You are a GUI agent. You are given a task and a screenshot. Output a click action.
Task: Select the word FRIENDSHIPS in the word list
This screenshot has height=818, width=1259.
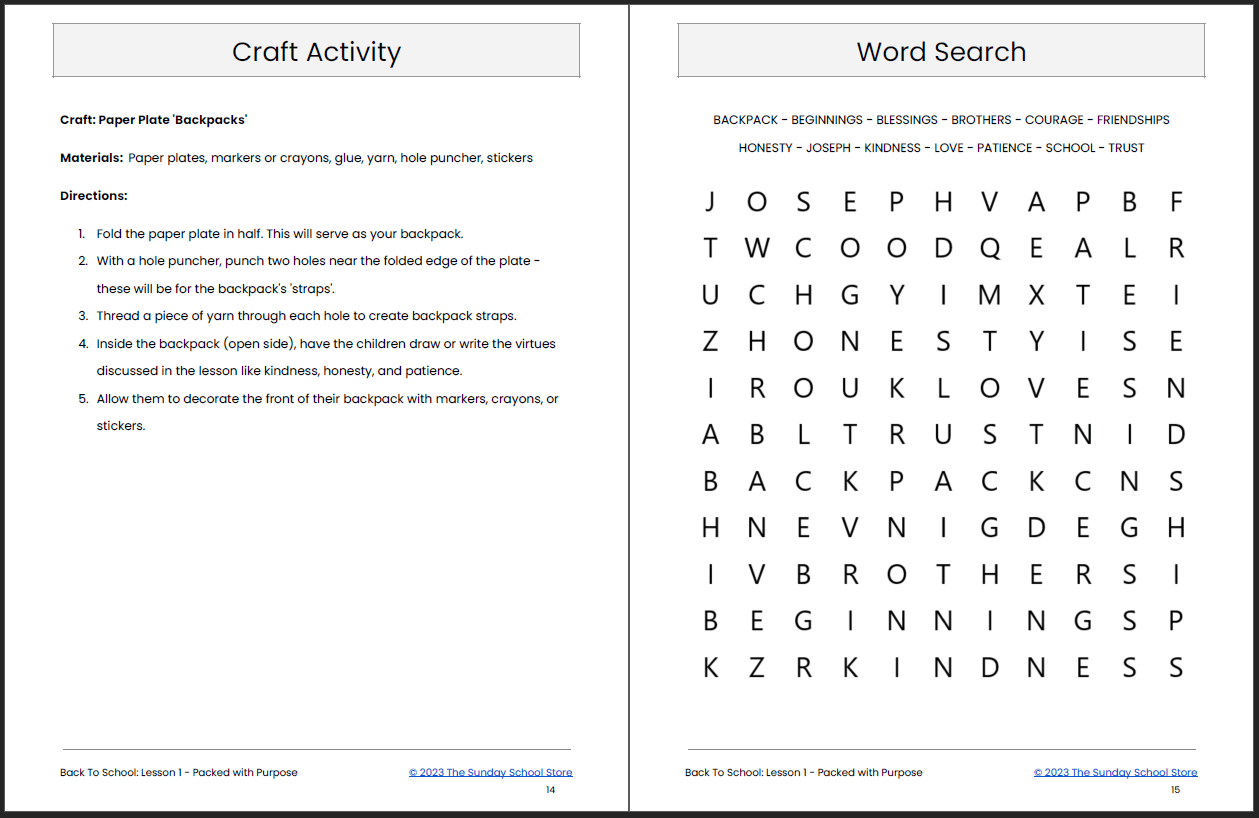tap(1132, 120)
